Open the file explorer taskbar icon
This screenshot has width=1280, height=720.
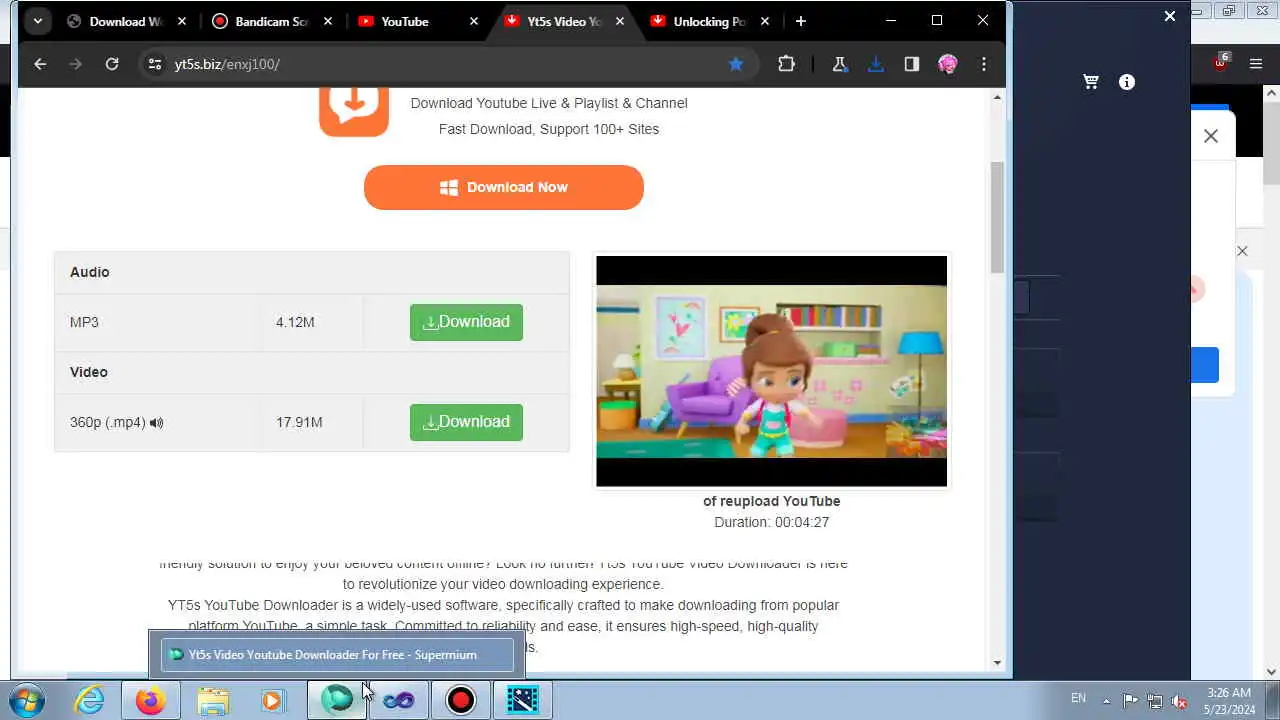coord(213,700)
